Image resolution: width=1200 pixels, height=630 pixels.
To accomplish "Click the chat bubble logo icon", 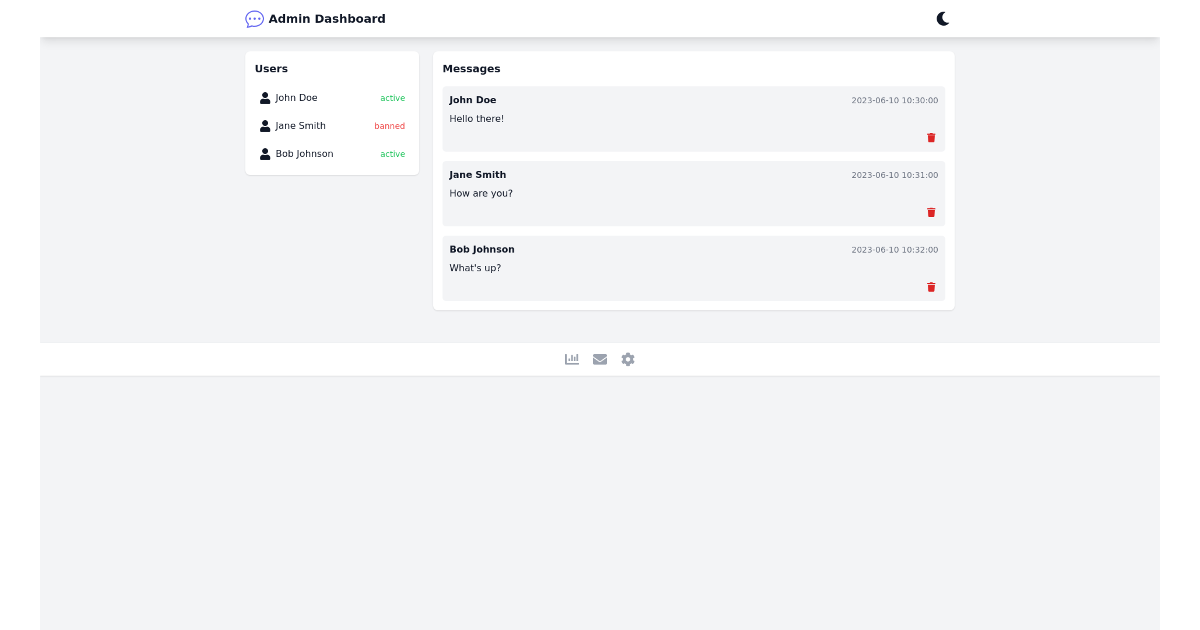I will tap(254, 18).
